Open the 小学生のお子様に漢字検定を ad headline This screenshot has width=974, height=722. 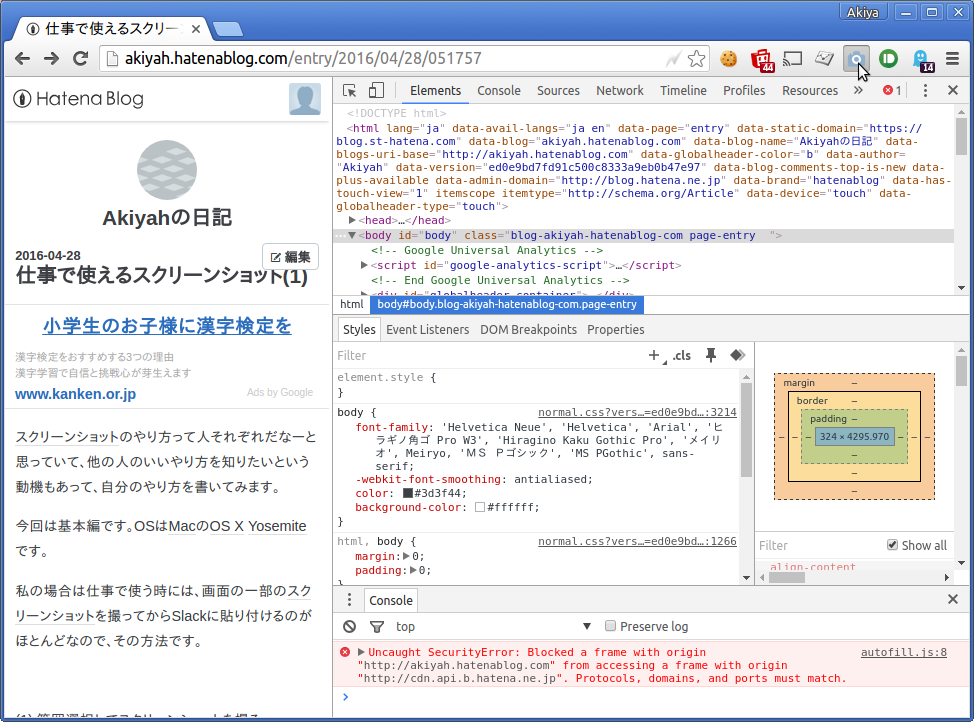coord(167,326)
